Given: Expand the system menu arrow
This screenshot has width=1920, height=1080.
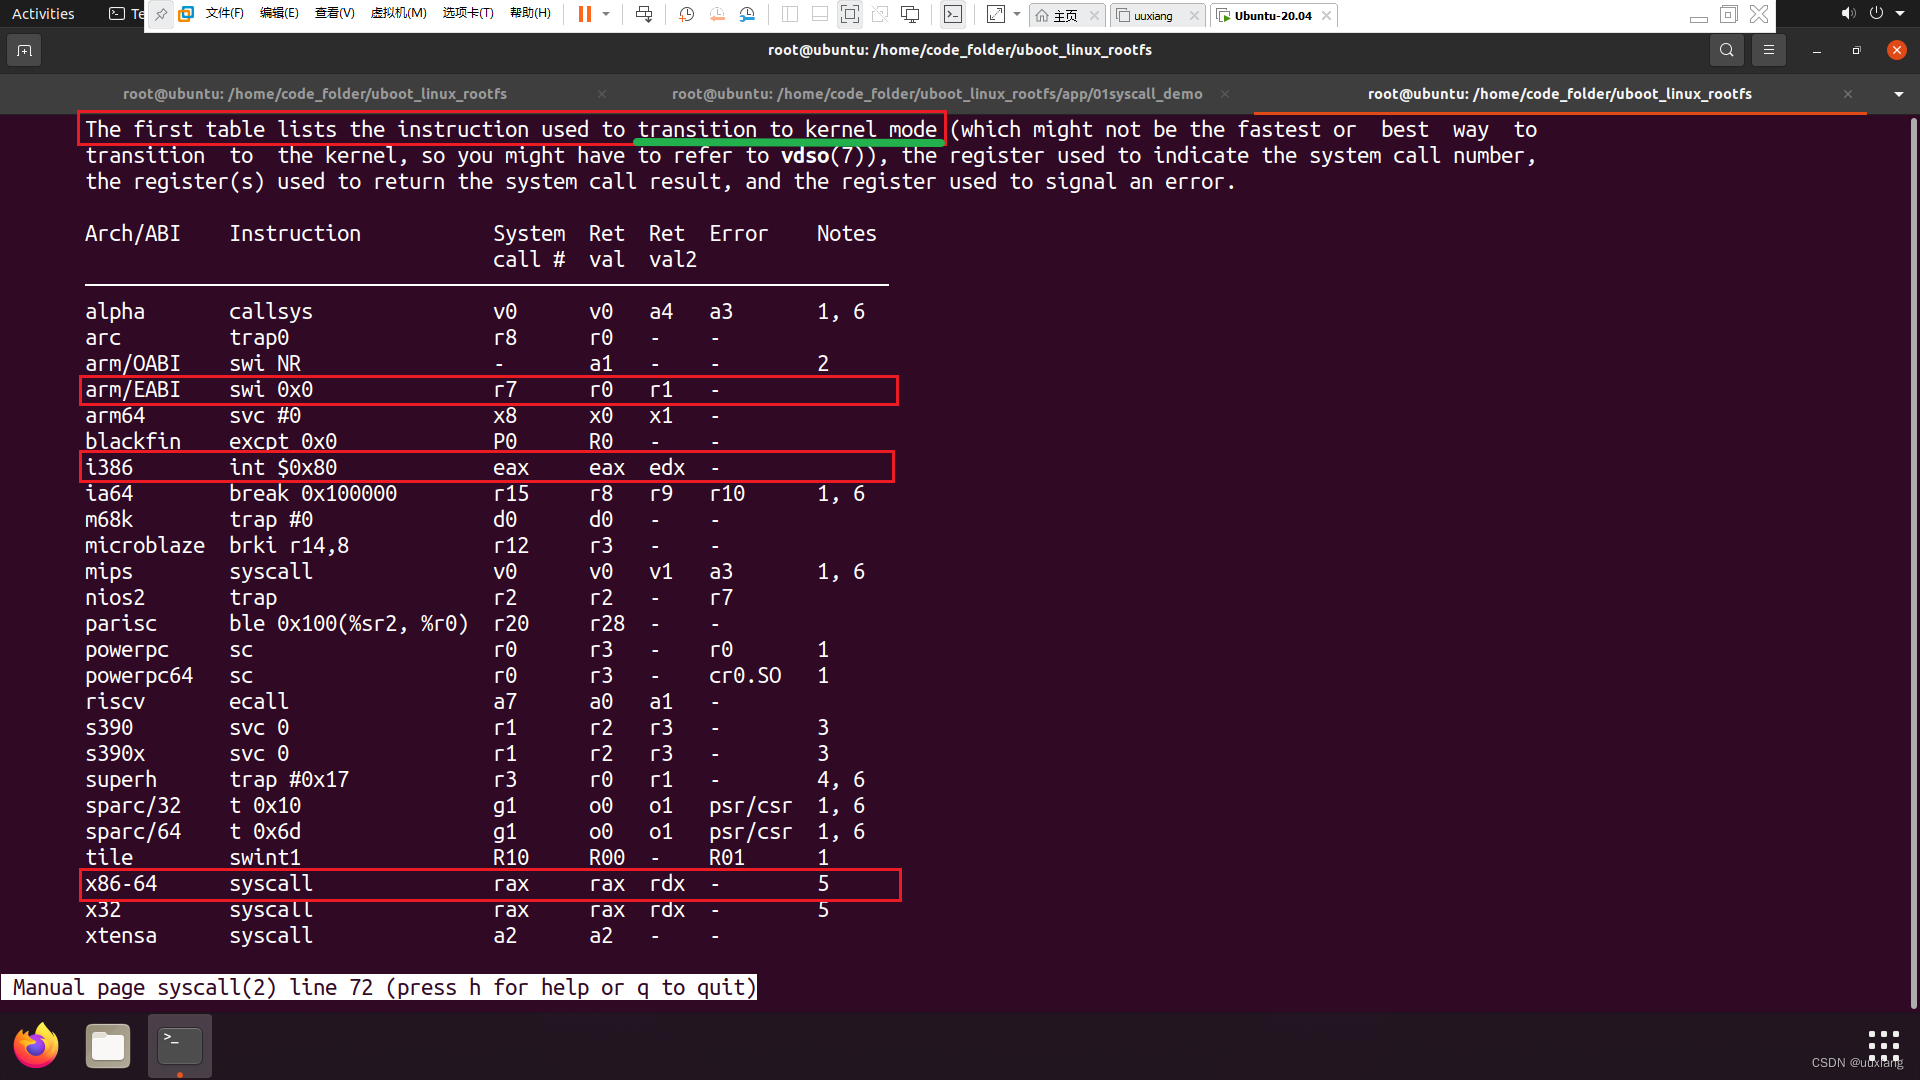Looking at the screenshot, I should [x=1899, y=14].
